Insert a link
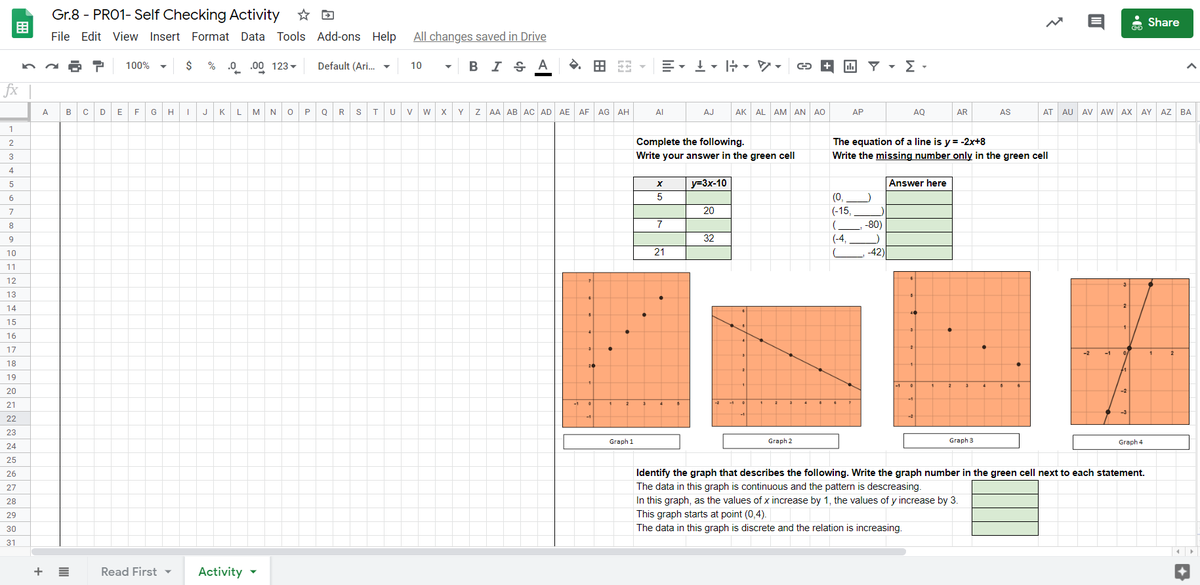Screen dimensions: 1200x585 [803, 65]
